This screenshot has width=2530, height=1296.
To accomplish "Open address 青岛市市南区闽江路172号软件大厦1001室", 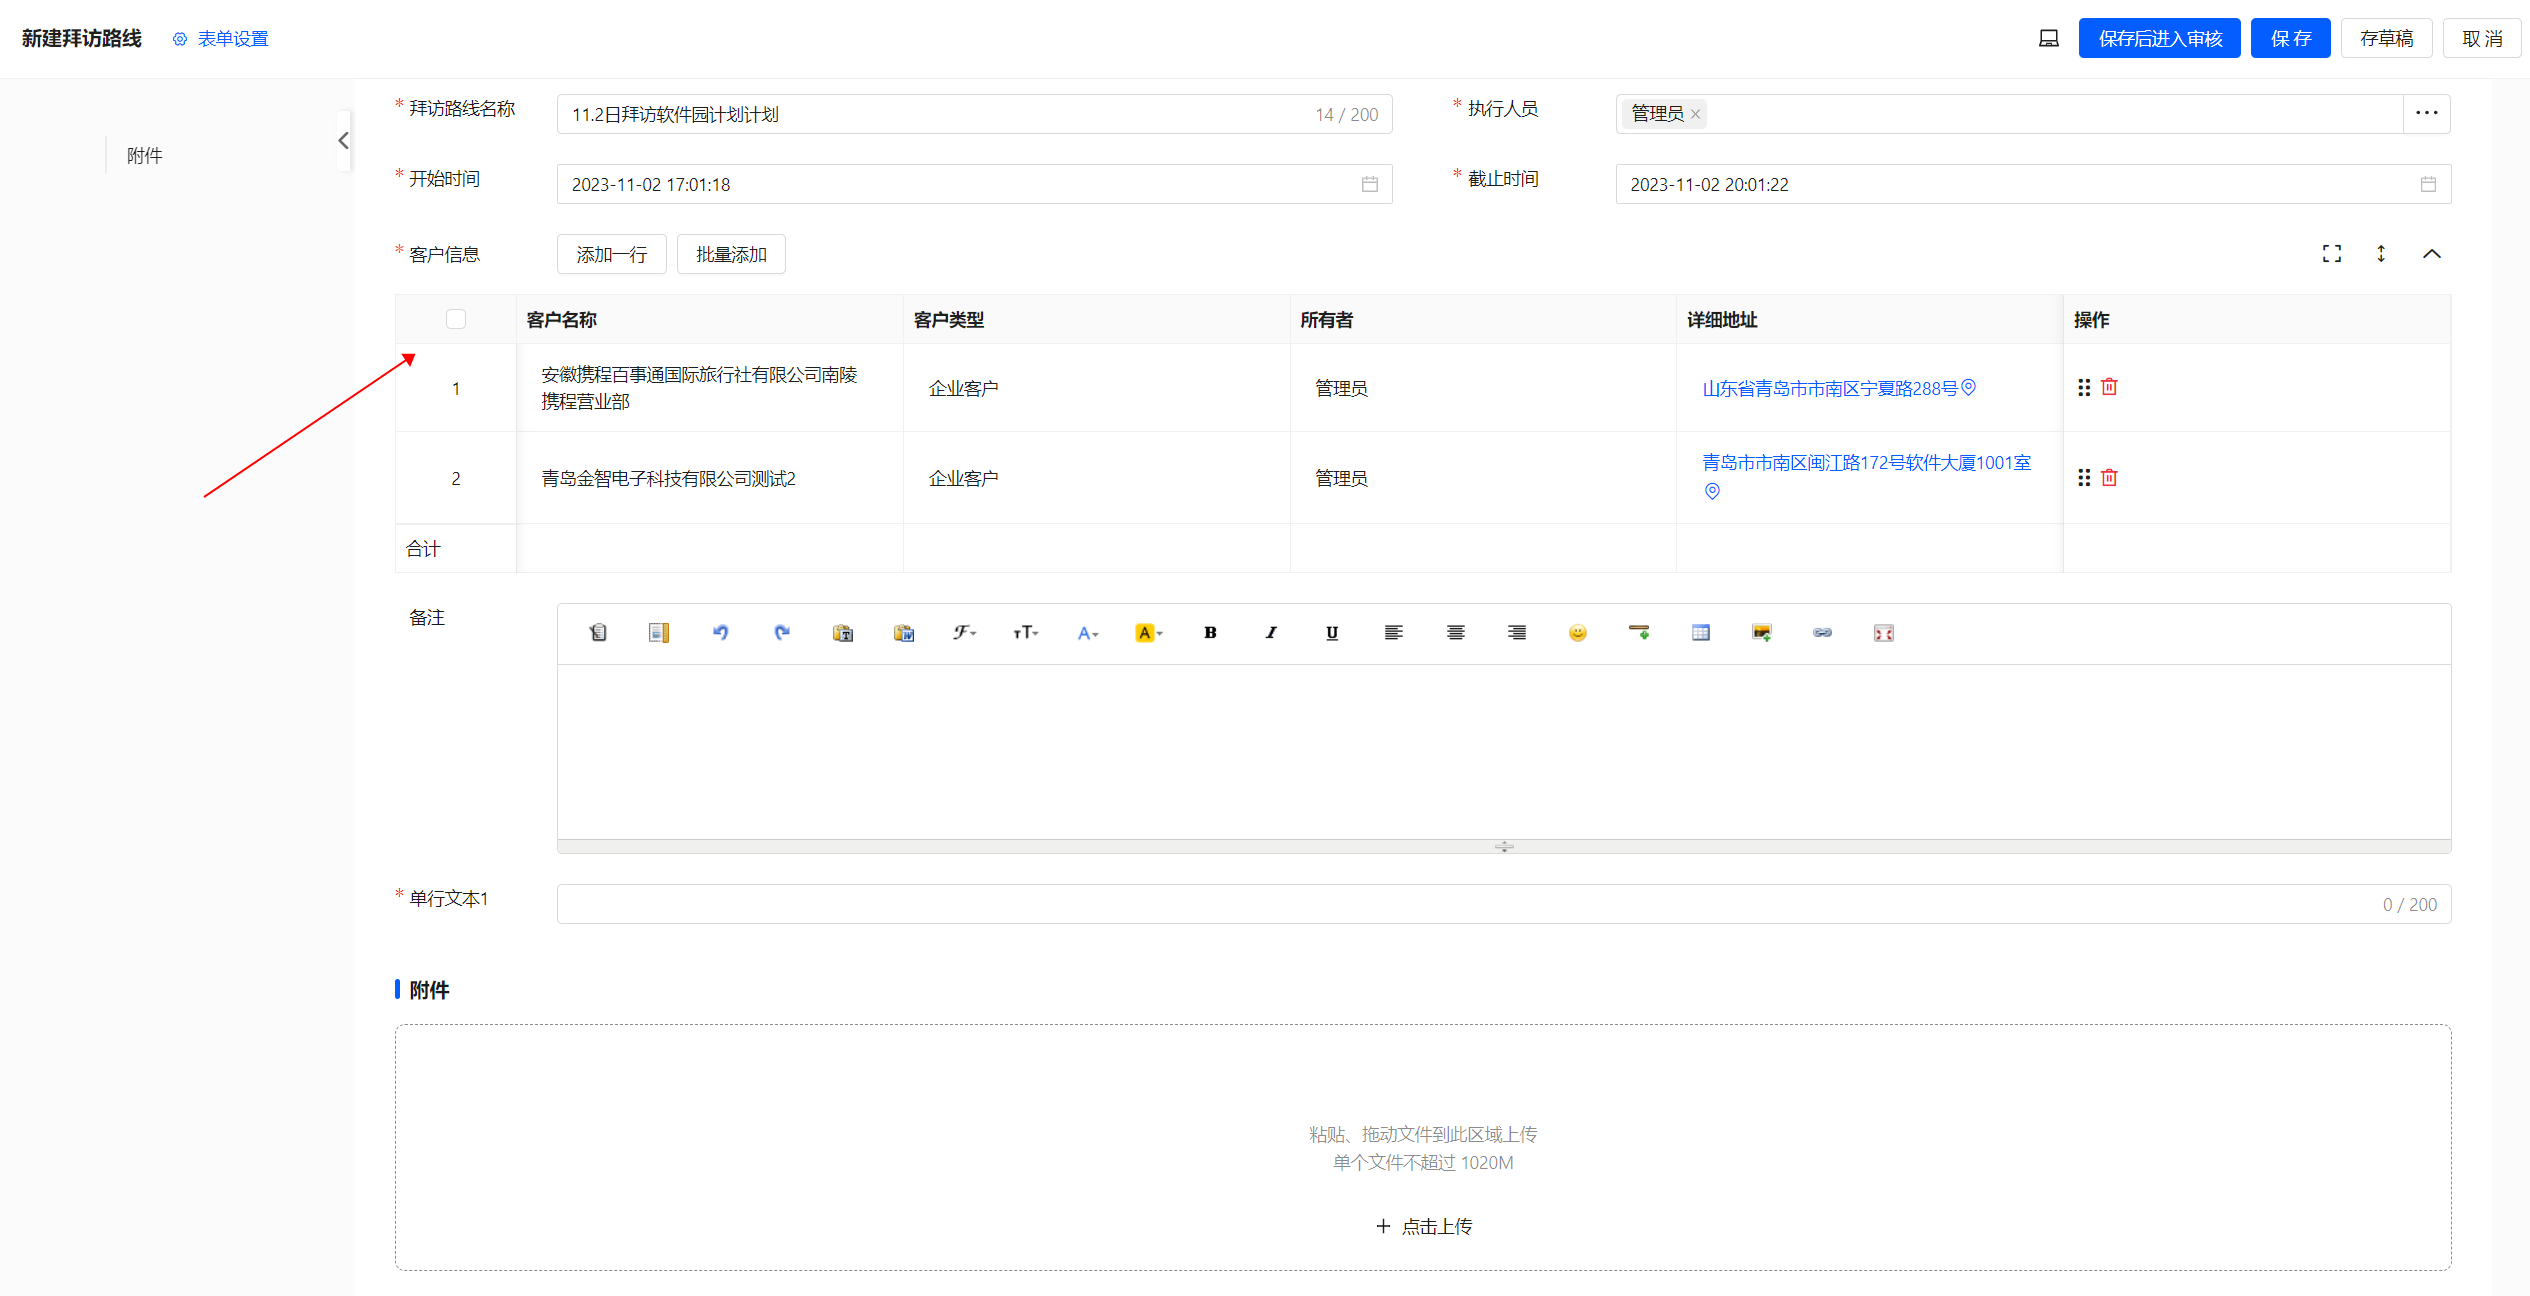I will pyautogui.click(x=1866, y=462).
